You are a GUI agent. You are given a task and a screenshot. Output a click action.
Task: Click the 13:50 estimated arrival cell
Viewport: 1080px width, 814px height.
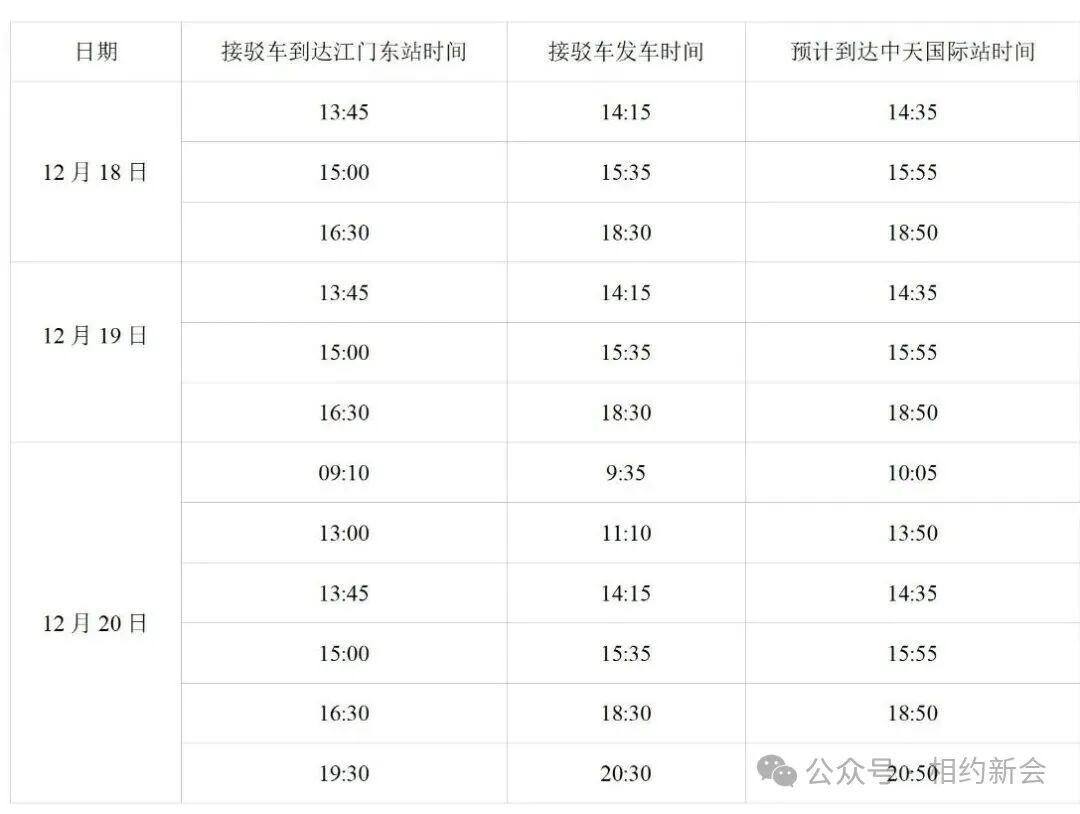(912, 533)
